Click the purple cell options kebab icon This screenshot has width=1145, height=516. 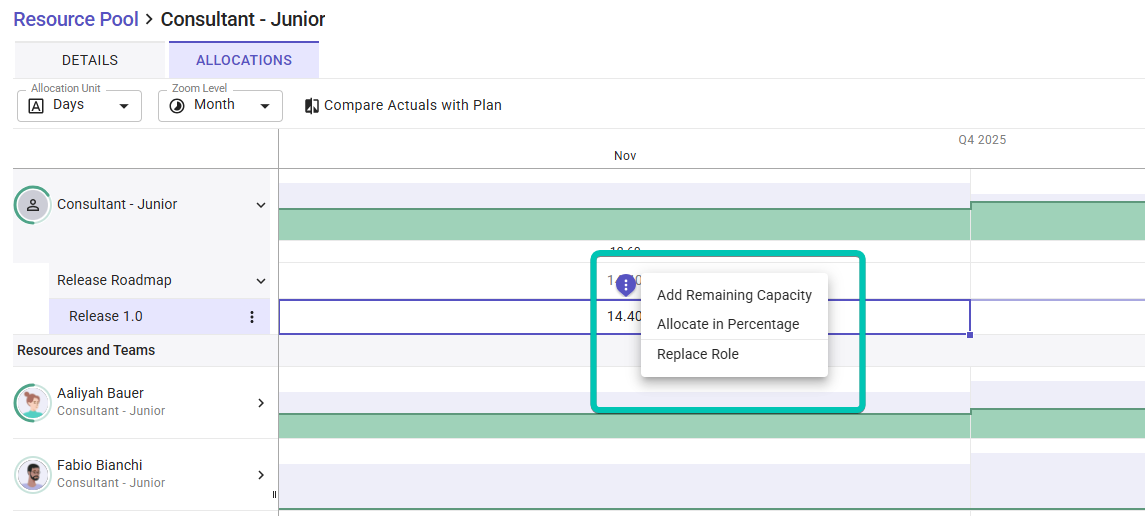point(626,285)
